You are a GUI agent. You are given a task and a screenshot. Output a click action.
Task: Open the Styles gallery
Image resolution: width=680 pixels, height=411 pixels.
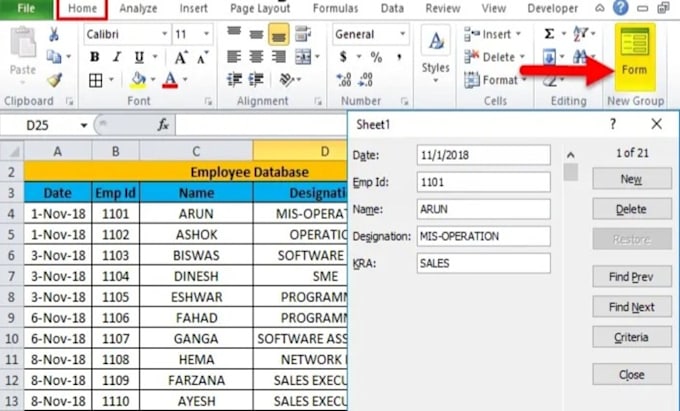pos(435,54)
